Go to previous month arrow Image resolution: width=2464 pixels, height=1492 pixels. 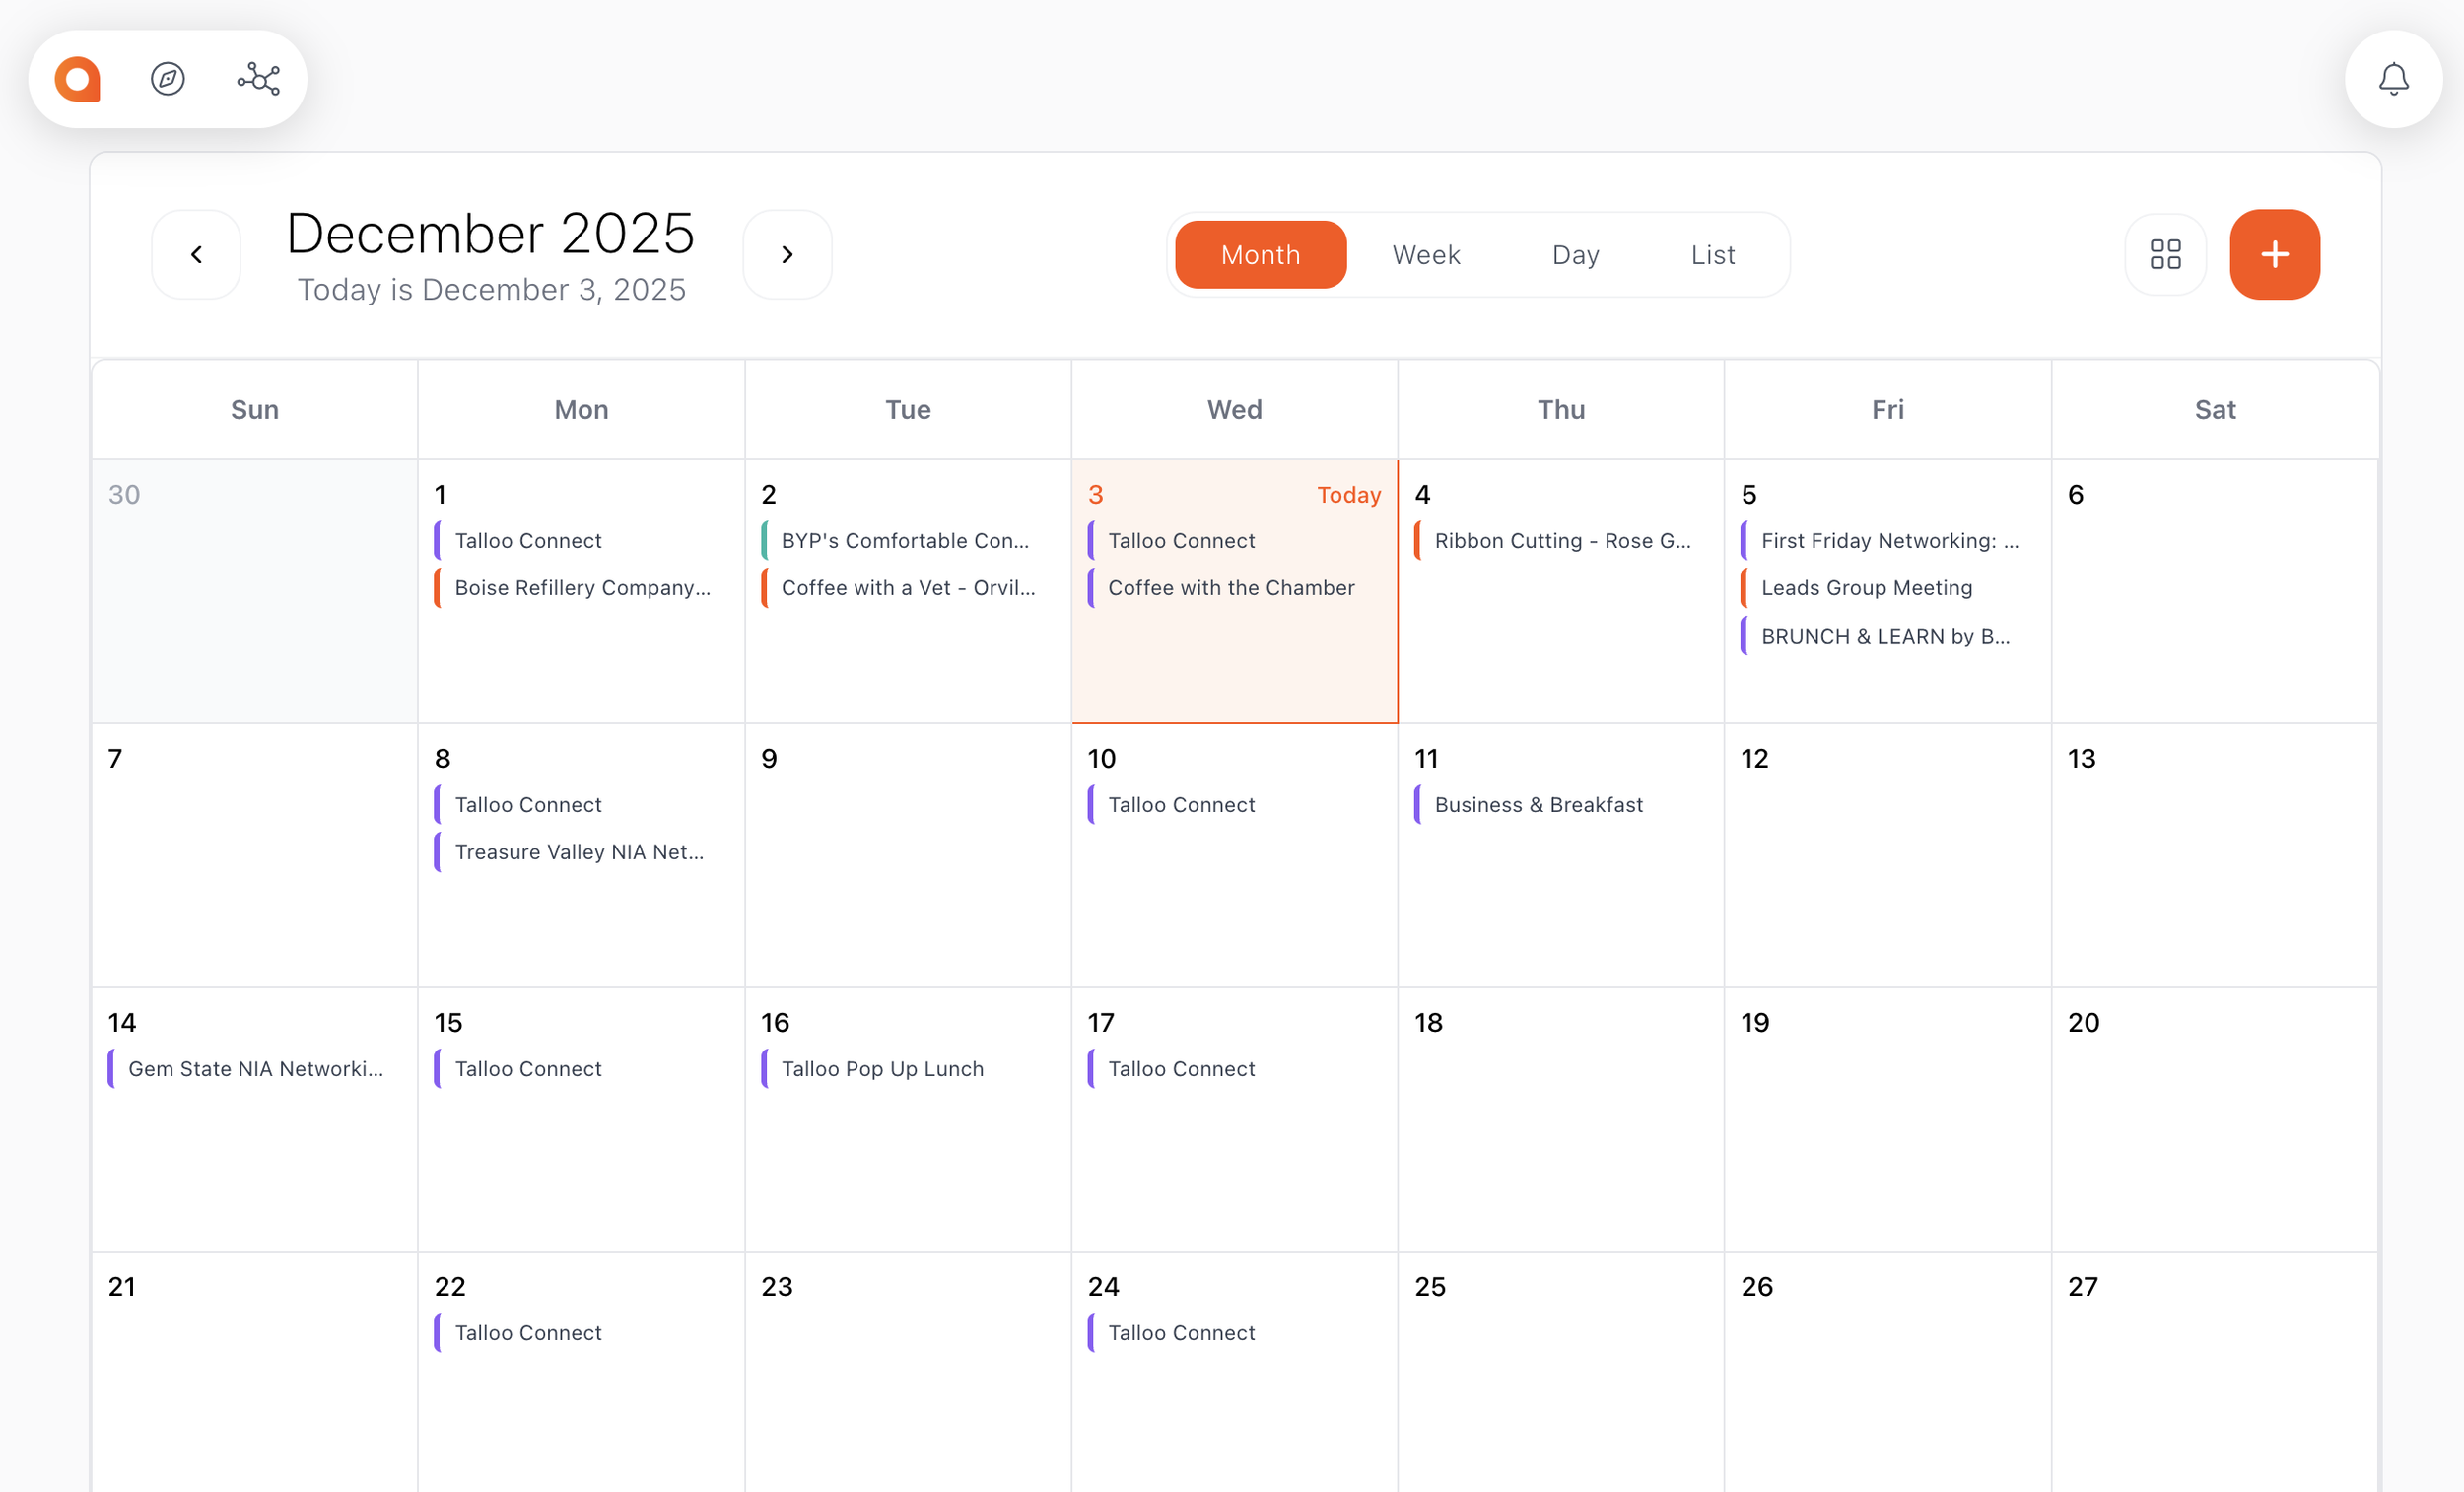pos(196,254)
